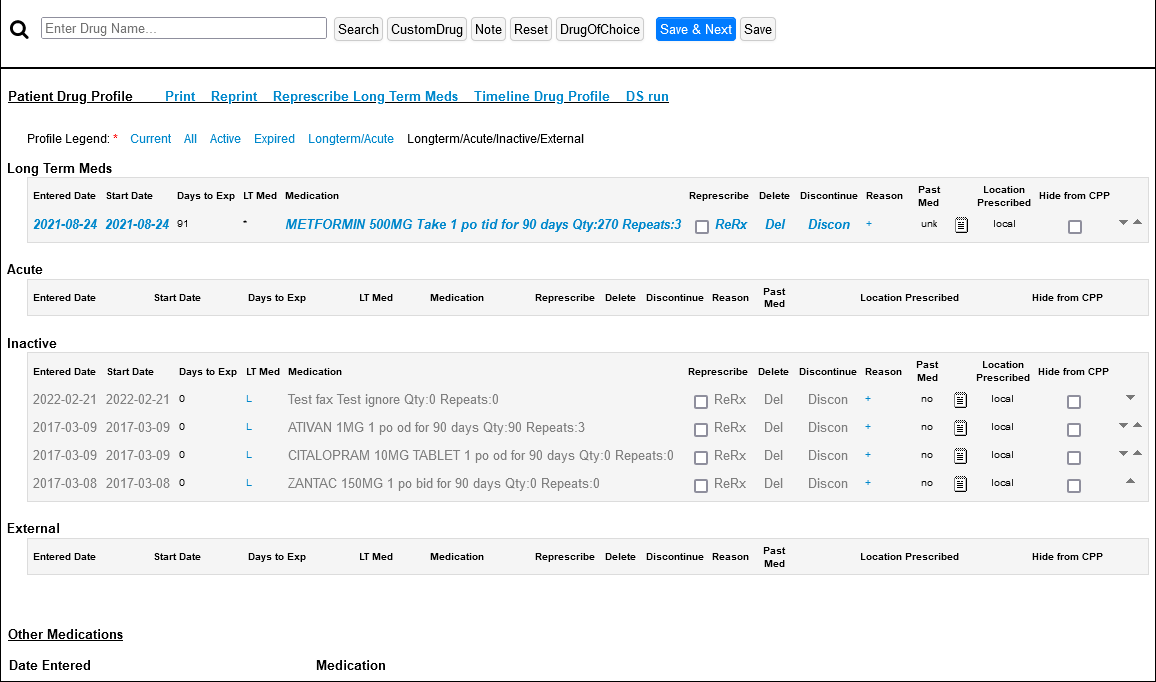1156x682 pixels.
Task: Focus the Enter Drug Name field
Action: point(184,29)
